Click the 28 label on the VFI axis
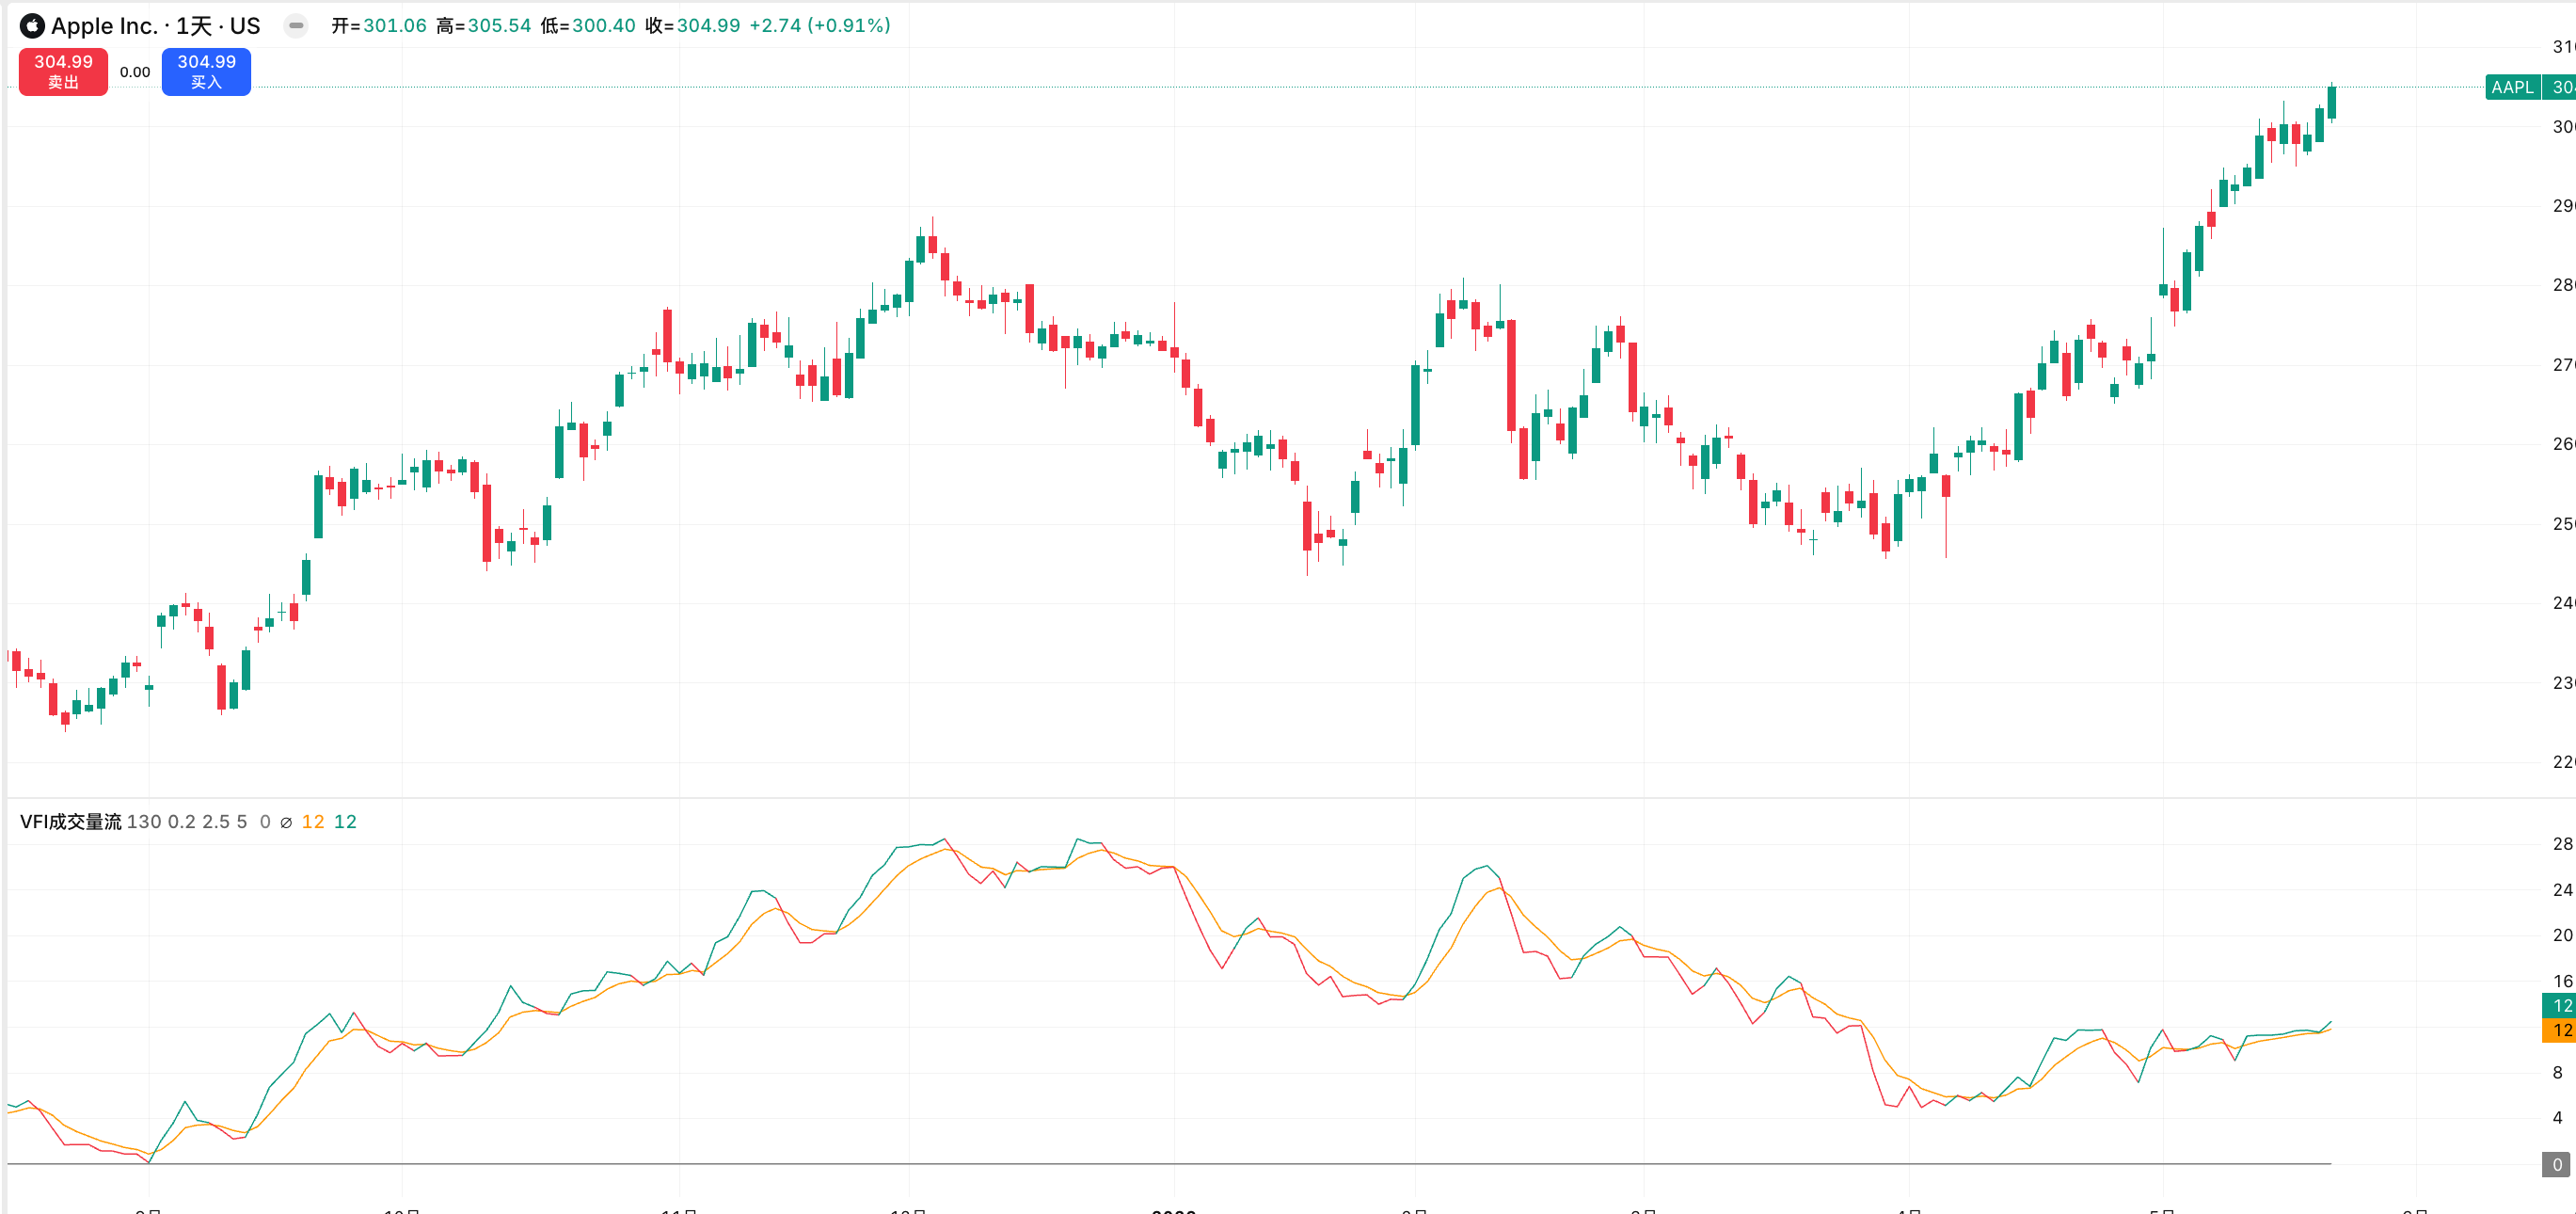Screen dimensions: 2576x1214 [2562, 844]
